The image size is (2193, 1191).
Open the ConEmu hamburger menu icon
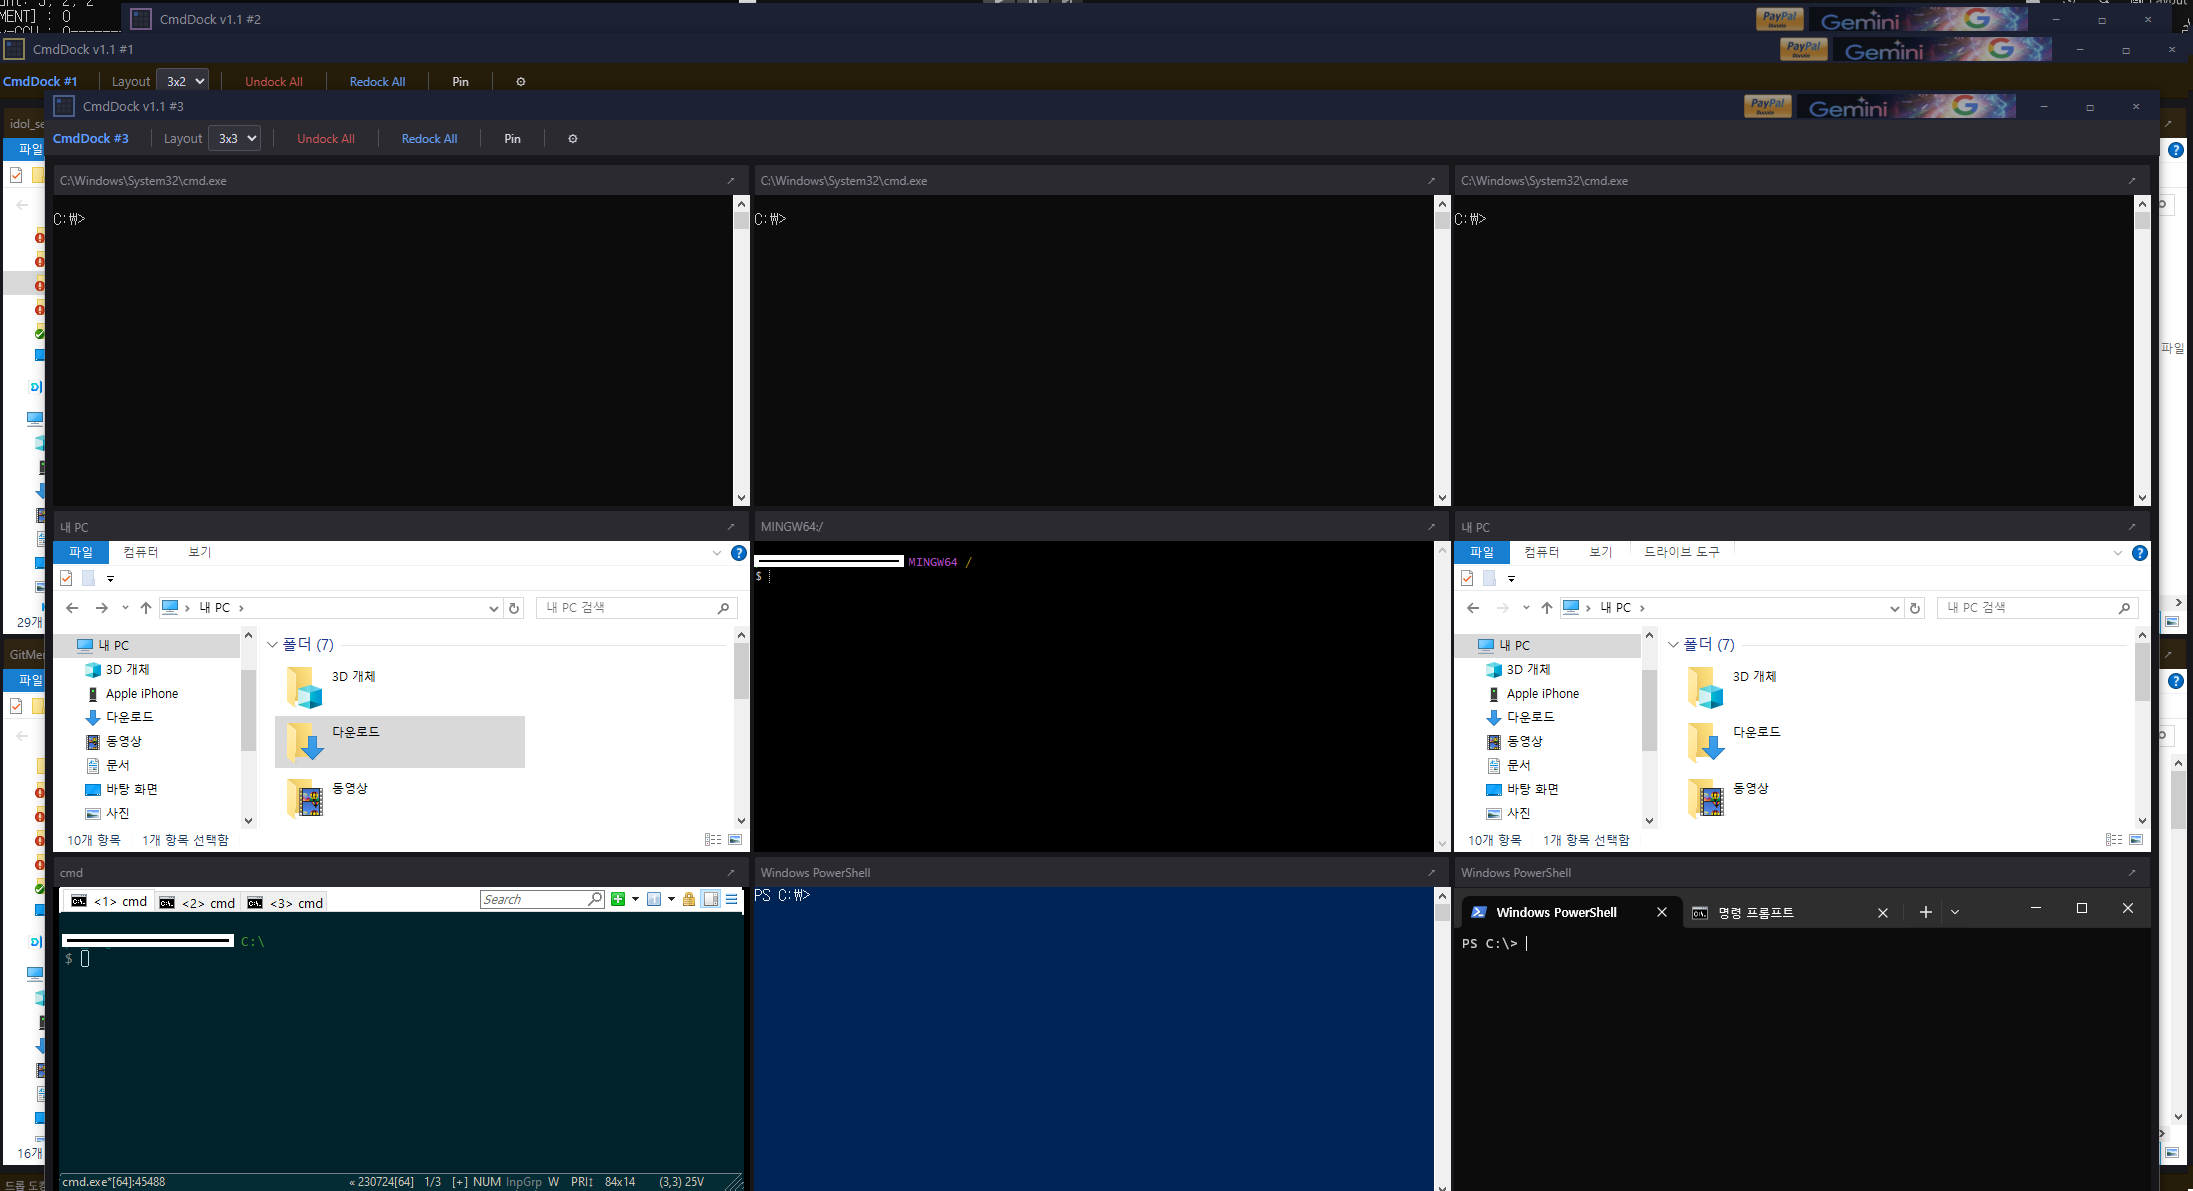732,899
